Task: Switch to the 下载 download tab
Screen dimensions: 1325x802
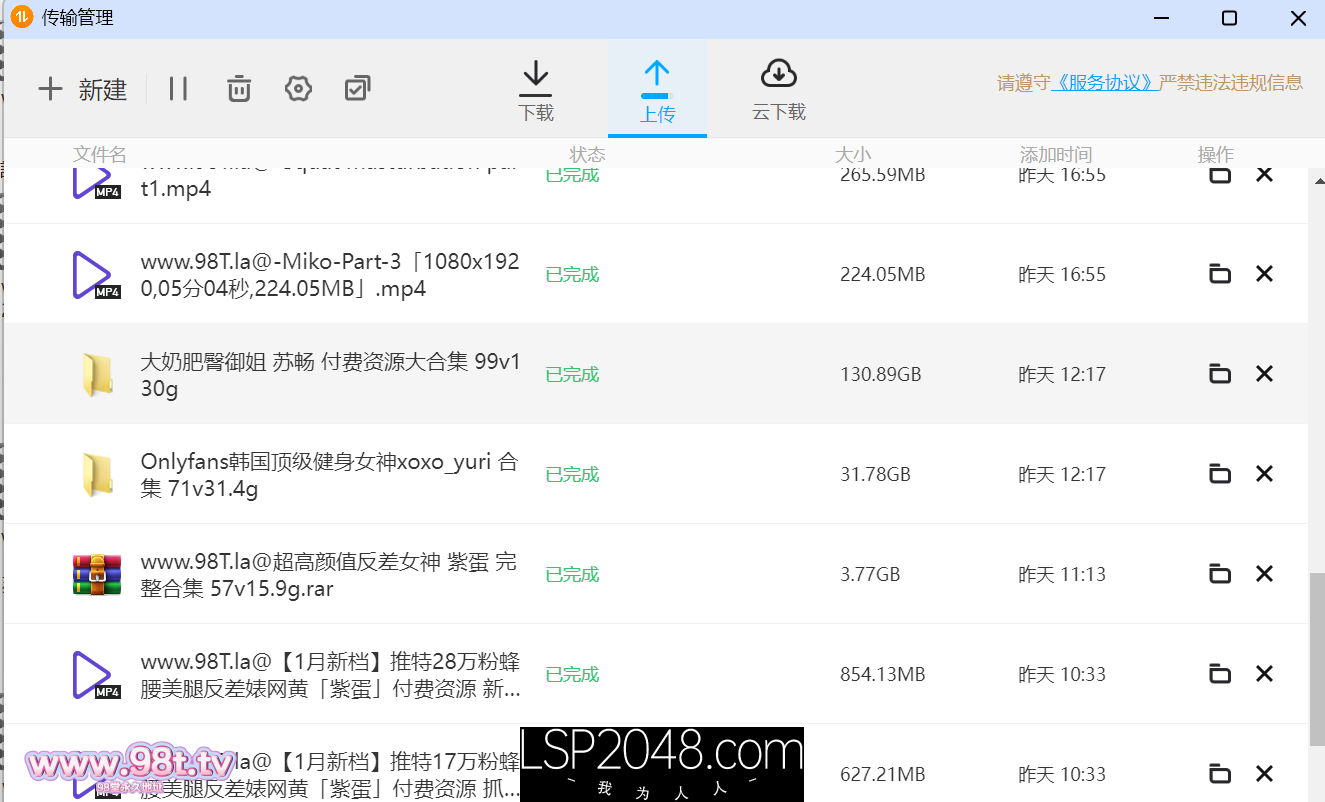Action: tap(536, 91)
